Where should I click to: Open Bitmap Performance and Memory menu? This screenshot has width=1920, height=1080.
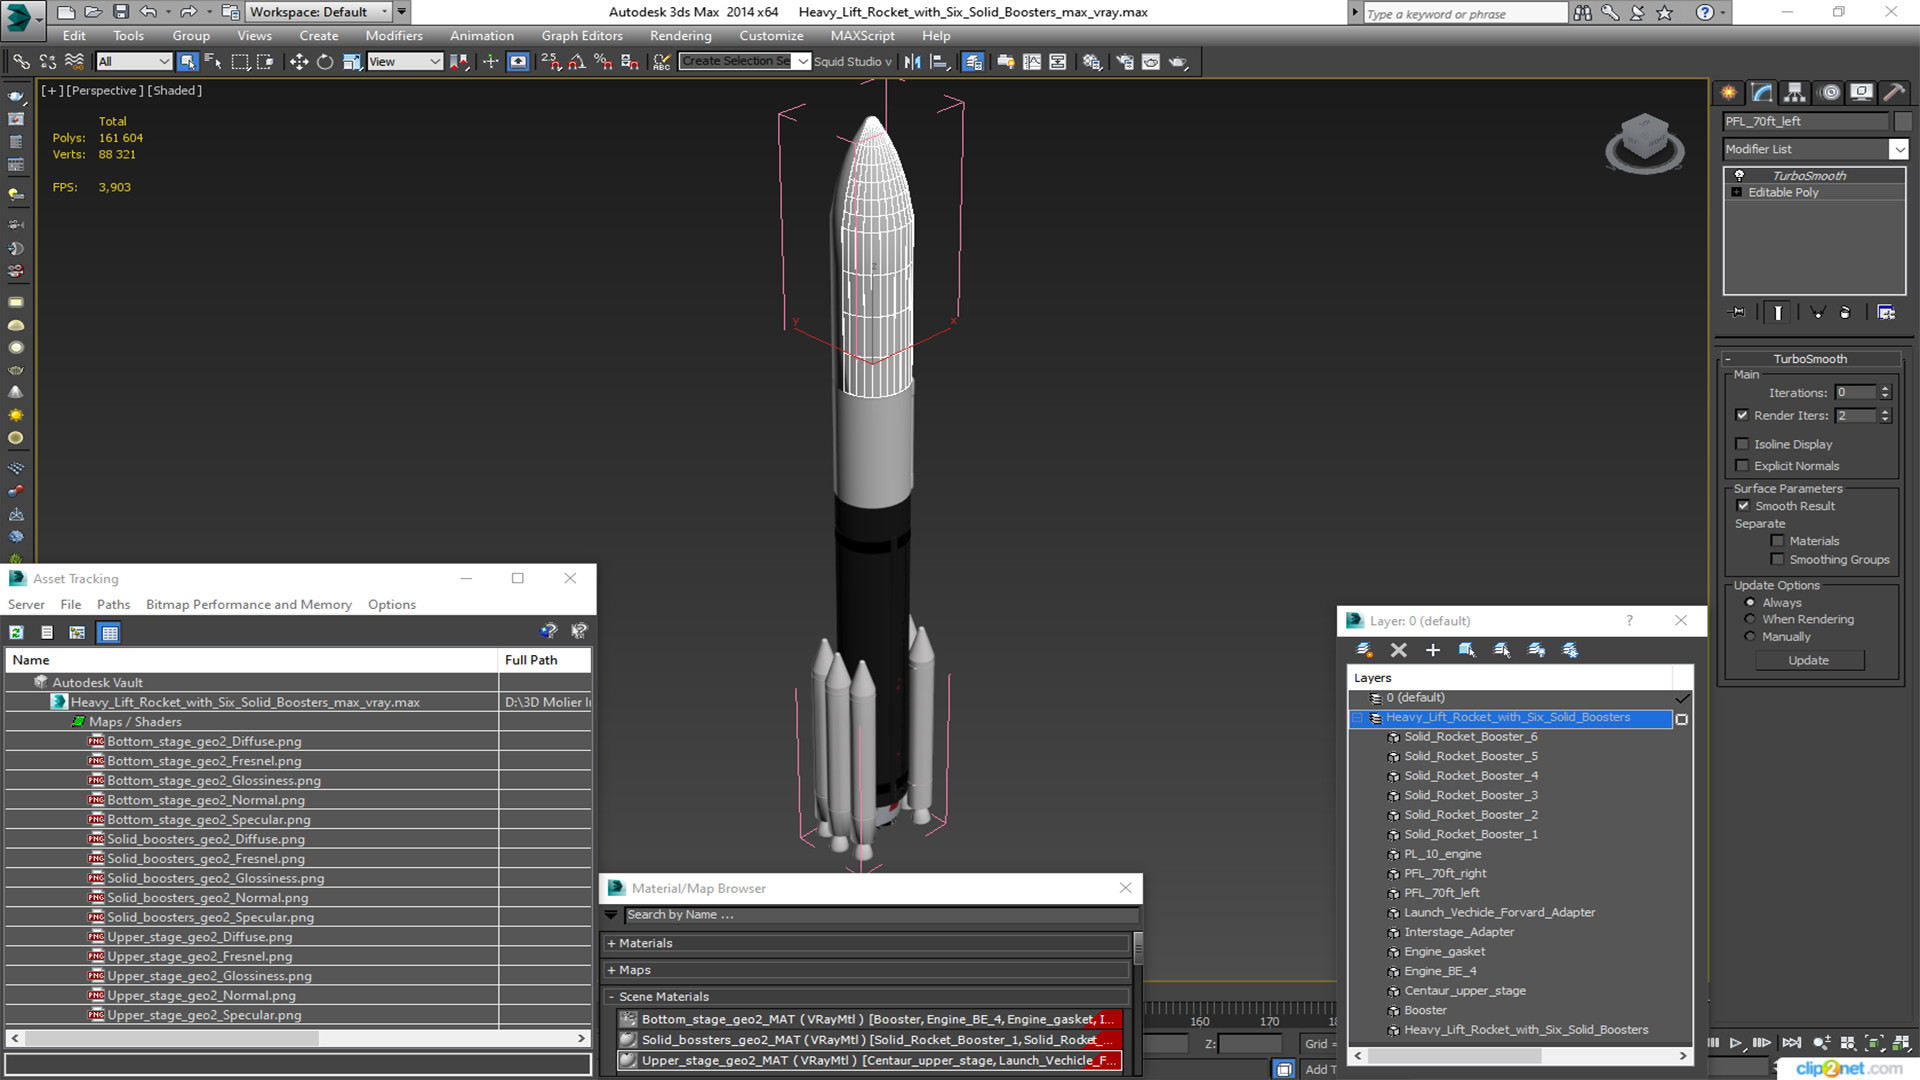pyautogui.click(x=248, y=605)
